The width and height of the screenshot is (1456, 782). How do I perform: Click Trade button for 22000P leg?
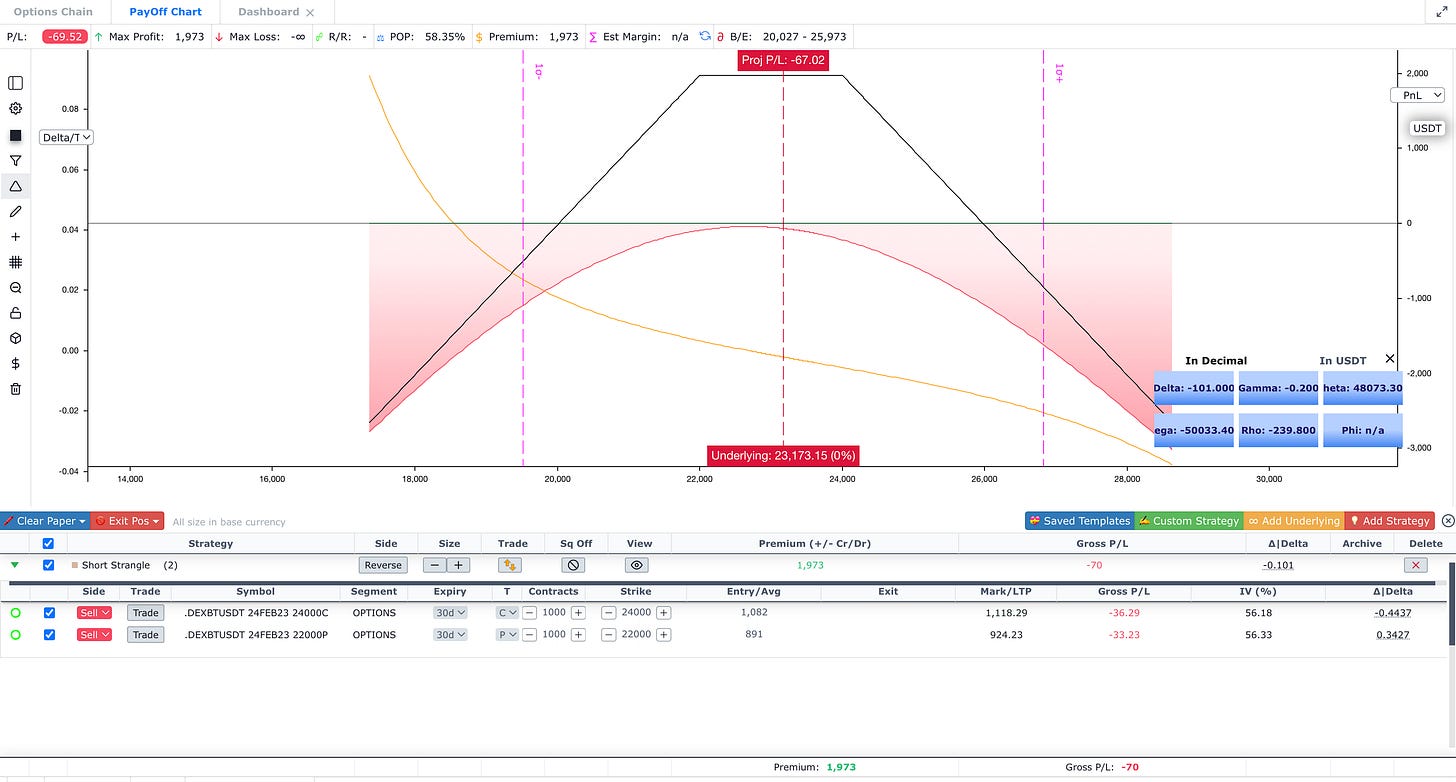pyautogui.click(x=146, y=635)
